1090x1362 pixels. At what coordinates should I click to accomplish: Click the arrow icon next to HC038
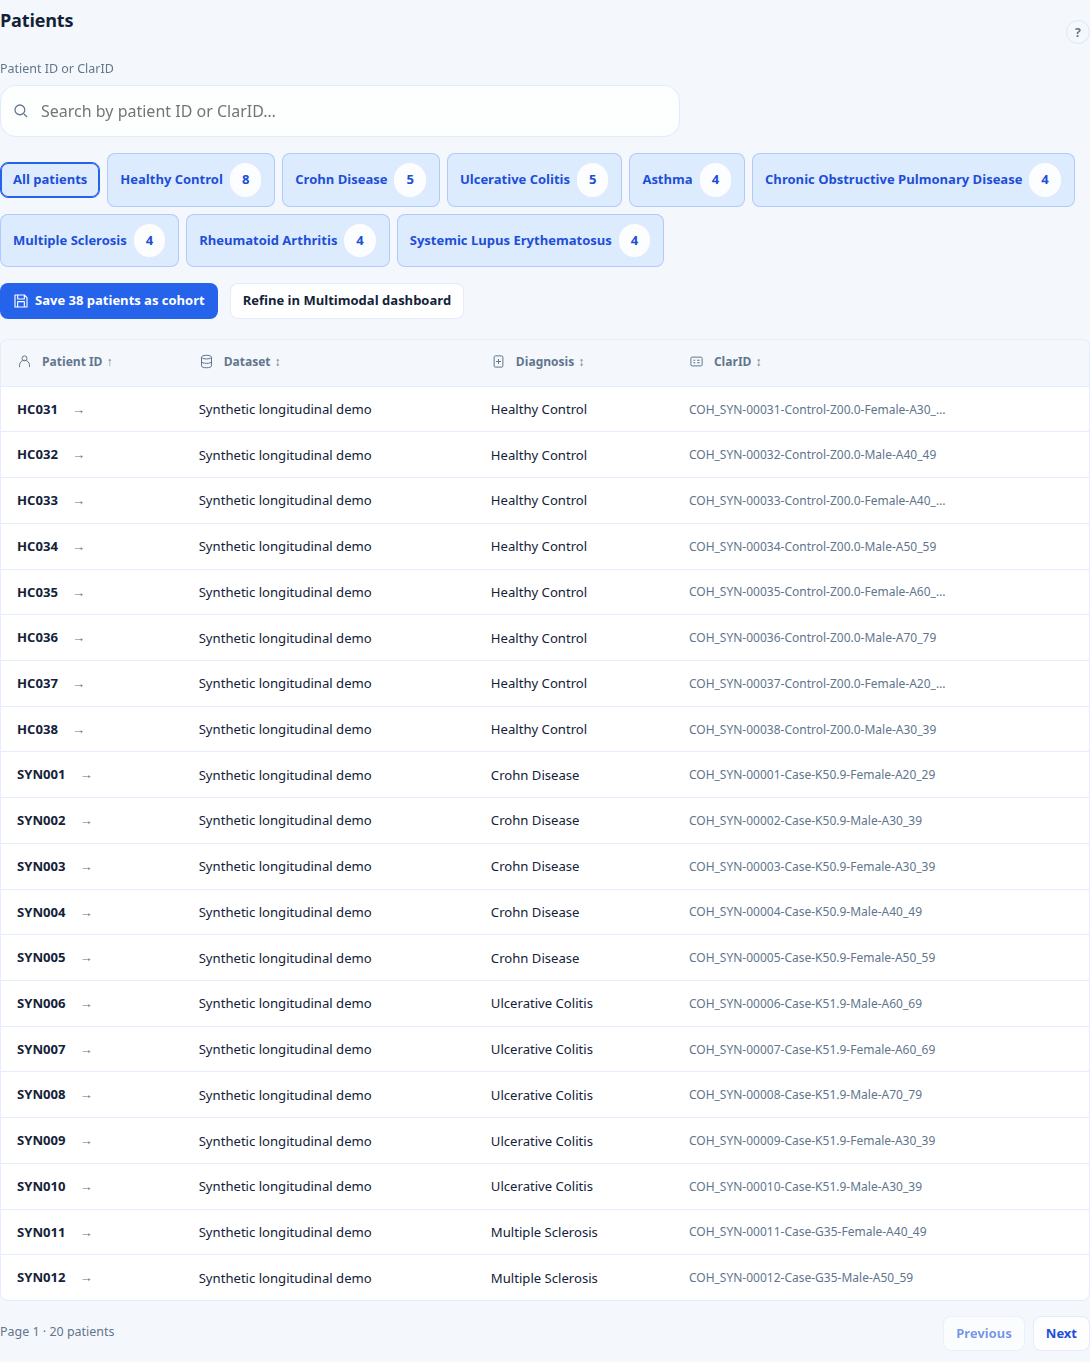[x=79, y=731]
